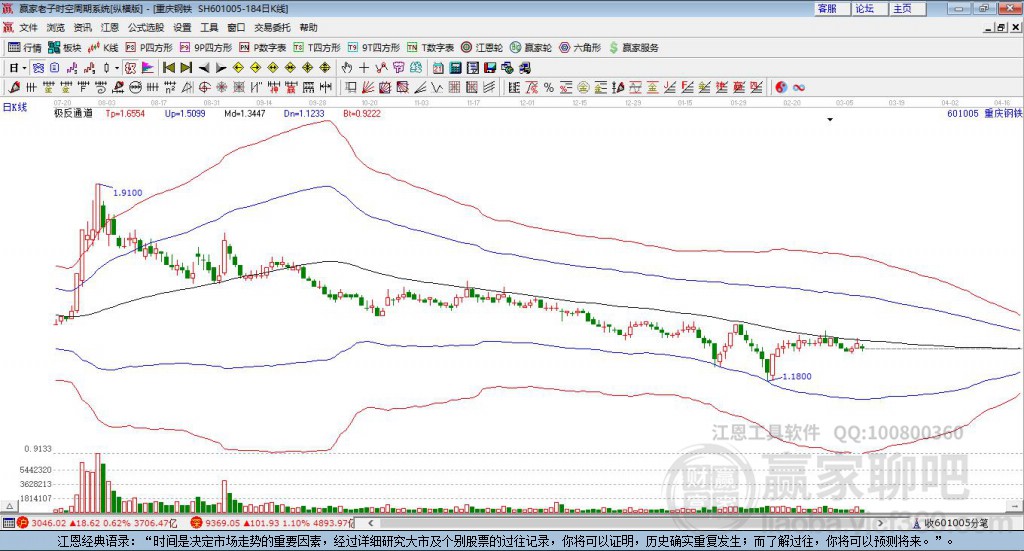Open the 窗口 menu

(x=236, y=27)
